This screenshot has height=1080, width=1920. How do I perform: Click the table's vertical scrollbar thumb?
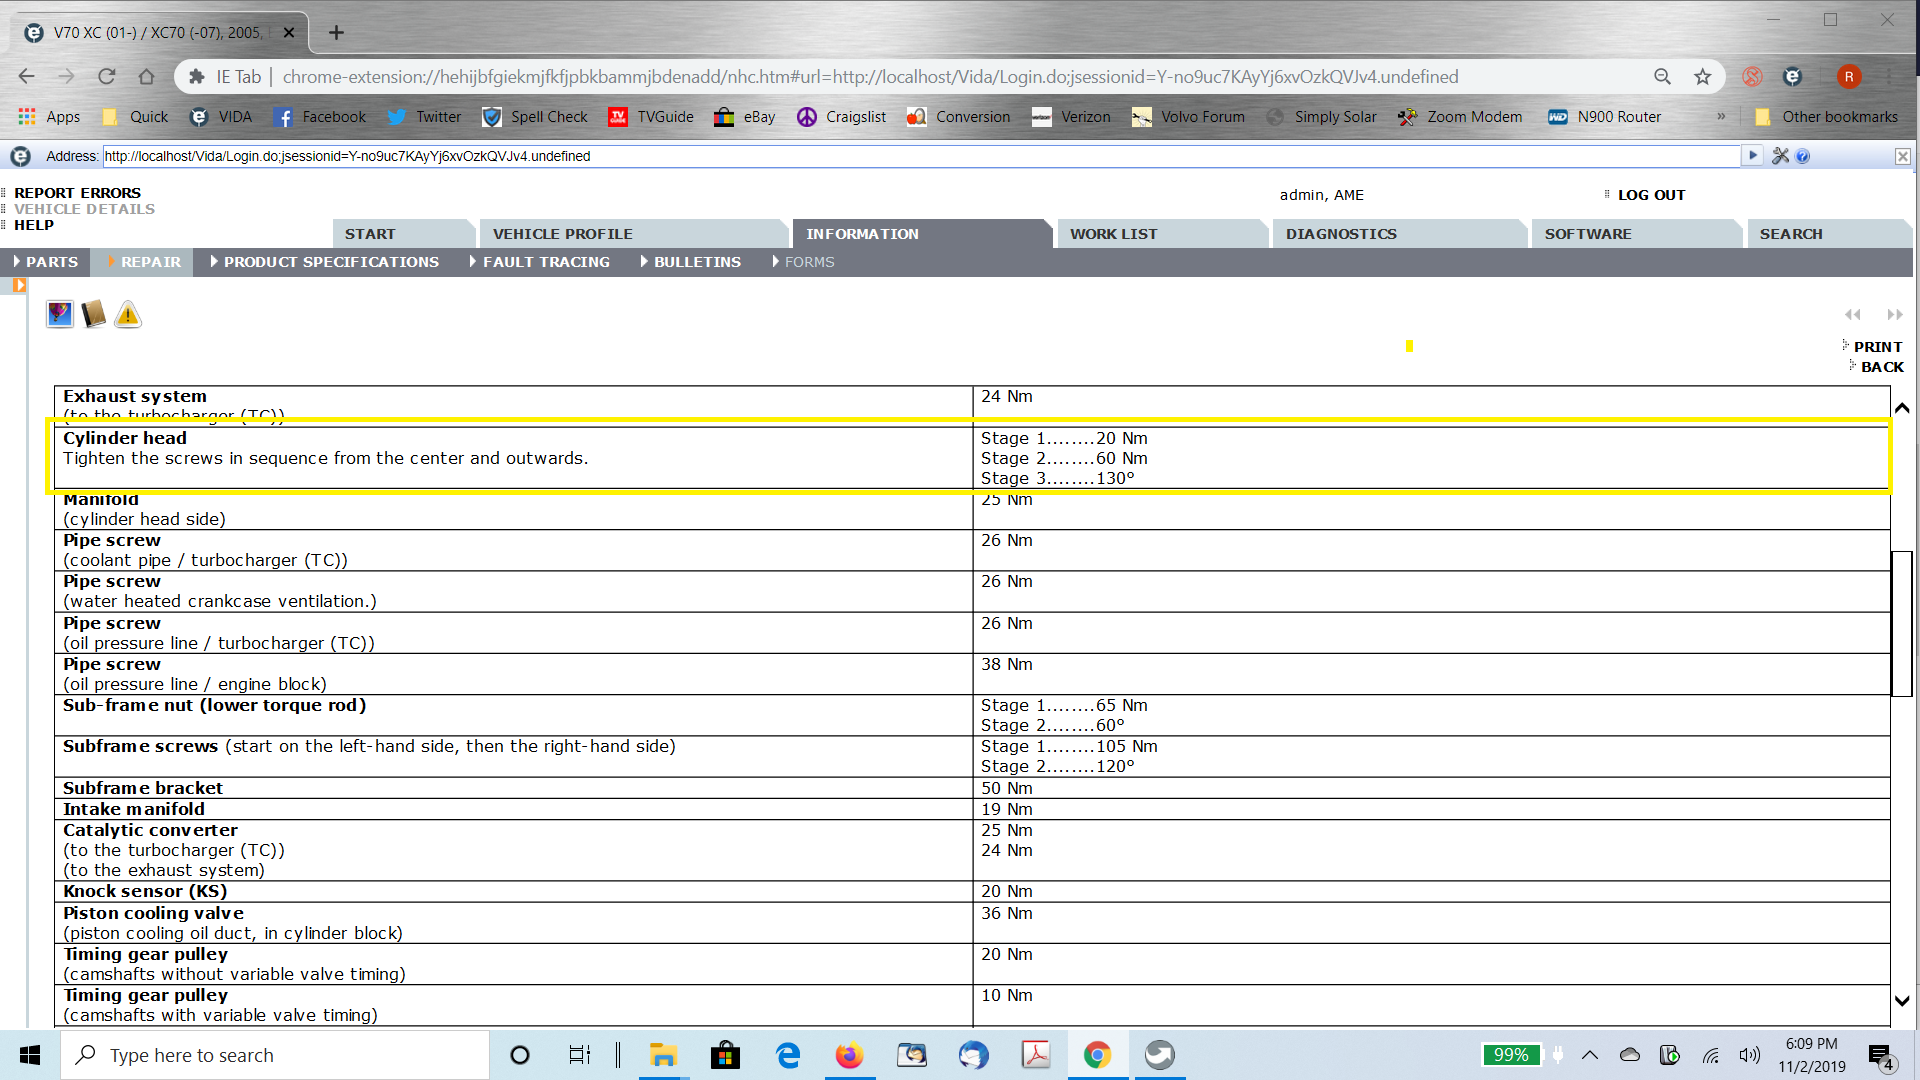click(1901, 622)
